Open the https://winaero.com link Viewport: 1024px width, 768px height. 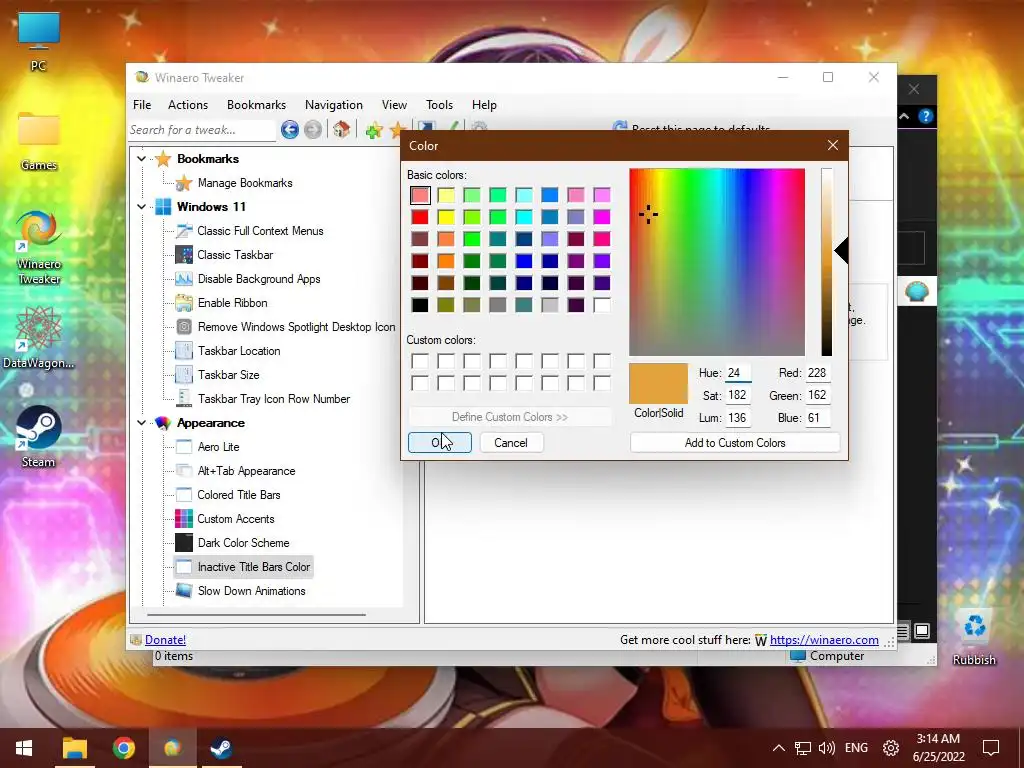pos(824,640)
